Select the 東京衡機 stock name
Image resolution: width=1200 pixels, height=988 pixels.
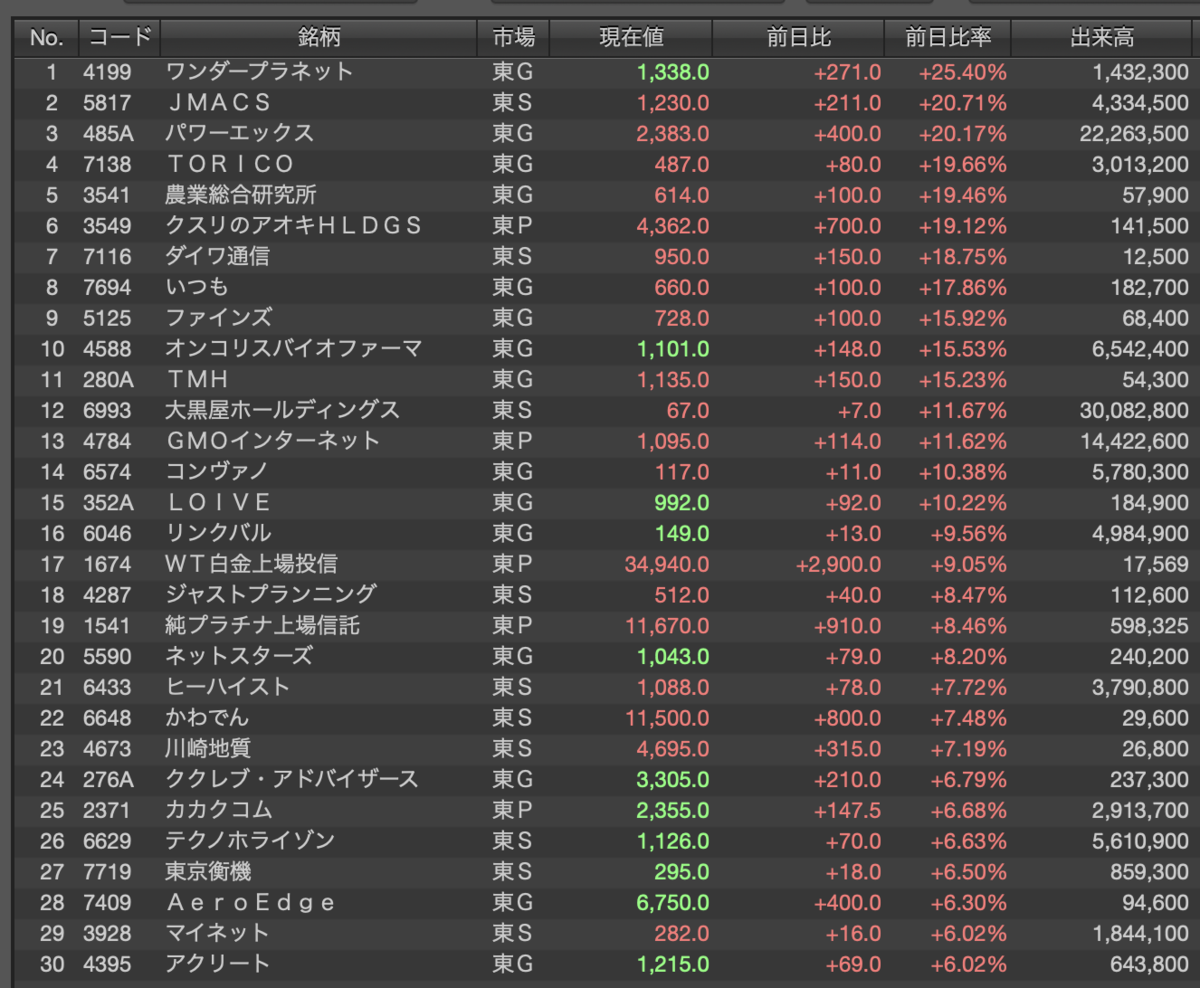pyautogui.click(x=208, y=872)
